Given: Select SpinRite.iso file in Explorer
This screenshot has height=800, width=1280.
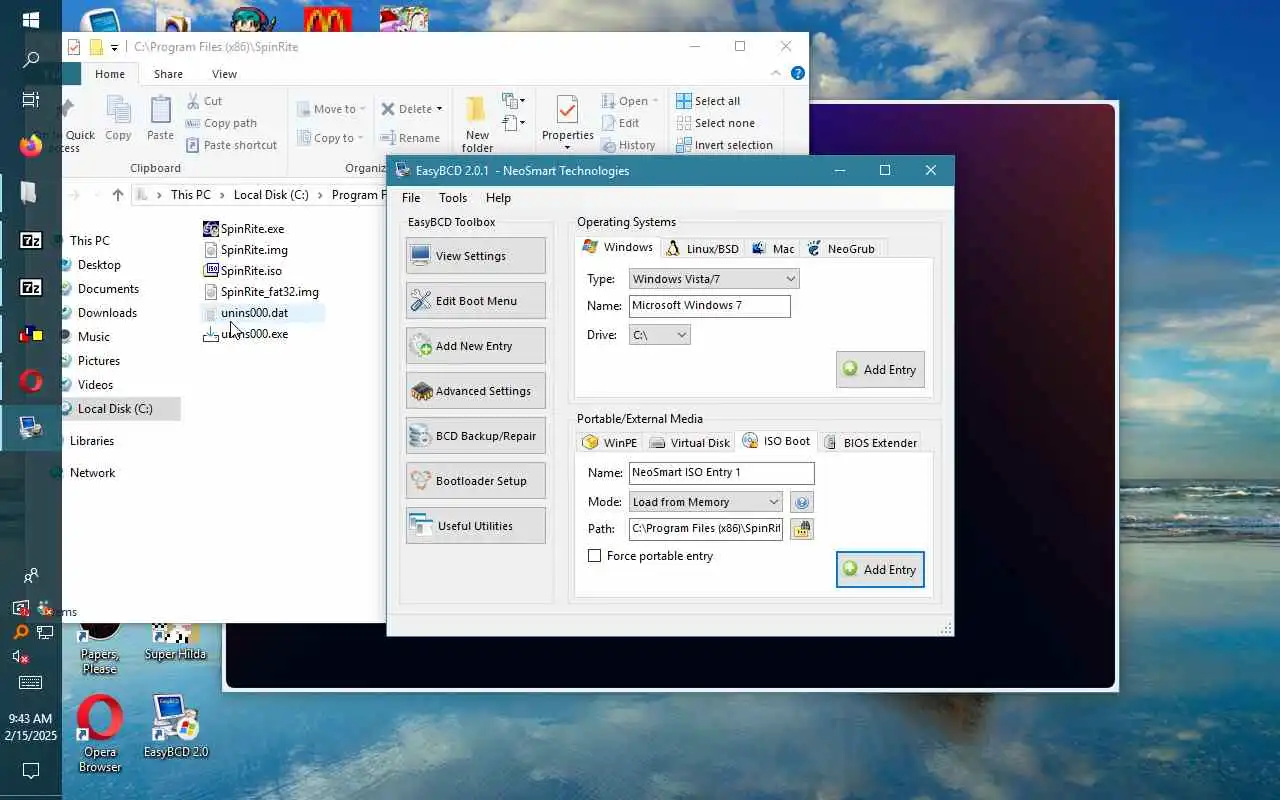Looking at the screenshot, I should tap(242, 271).
